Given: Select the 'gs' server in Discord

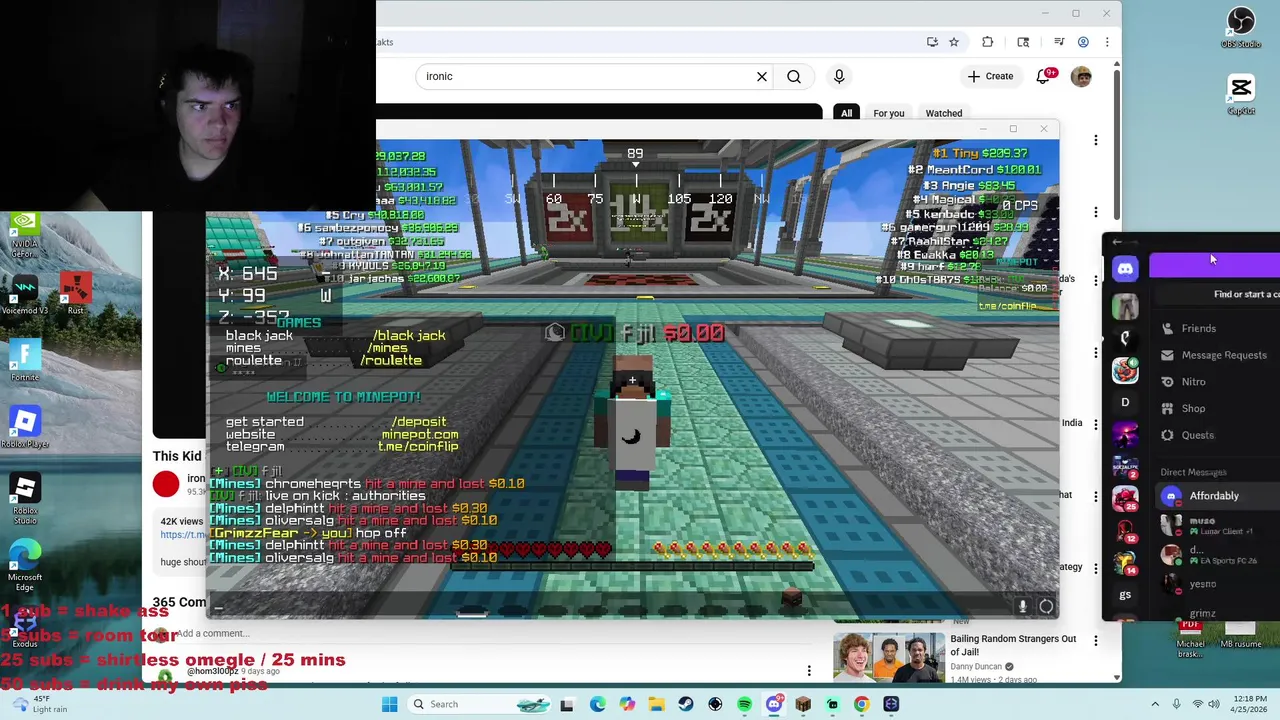Looking at the screenshot, I should (x=1125, y=595).
